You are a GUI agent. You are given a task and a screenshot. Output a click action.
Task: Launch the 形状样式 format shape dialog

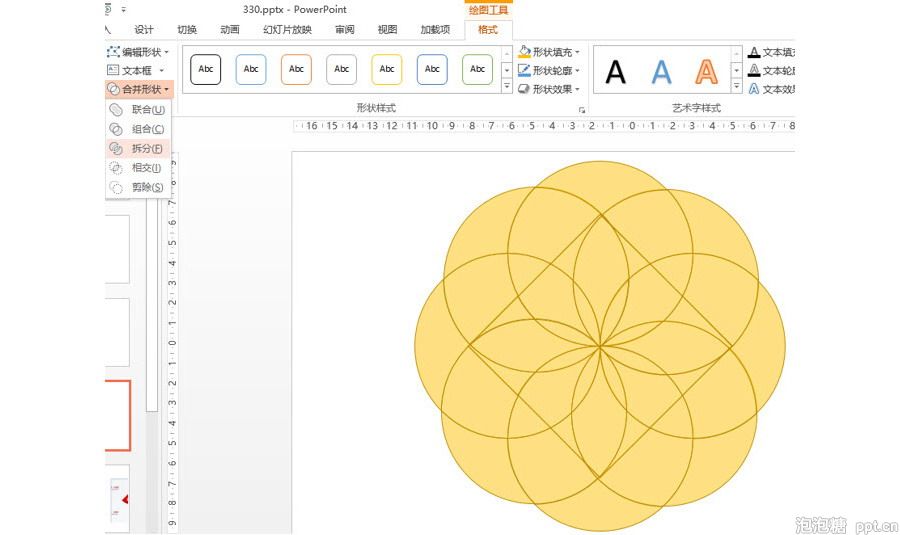[x=581, y=110]
